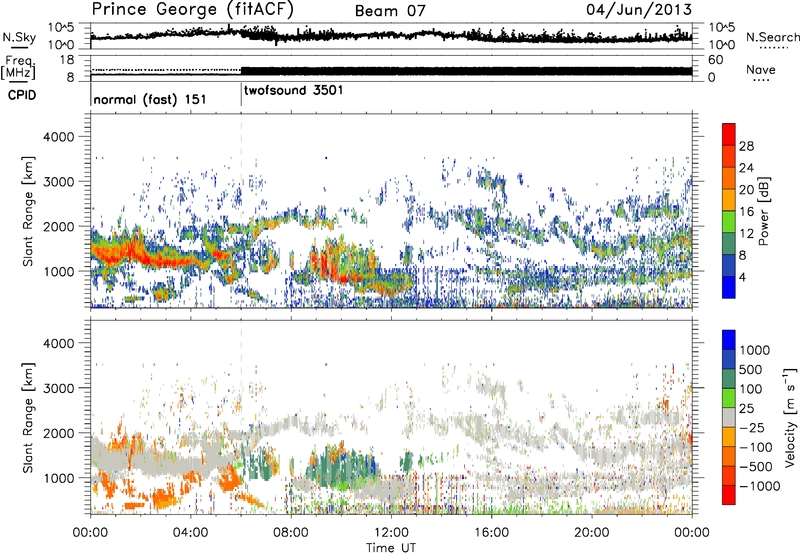Click the -1000 tick on Velocity colorbar

760,486
